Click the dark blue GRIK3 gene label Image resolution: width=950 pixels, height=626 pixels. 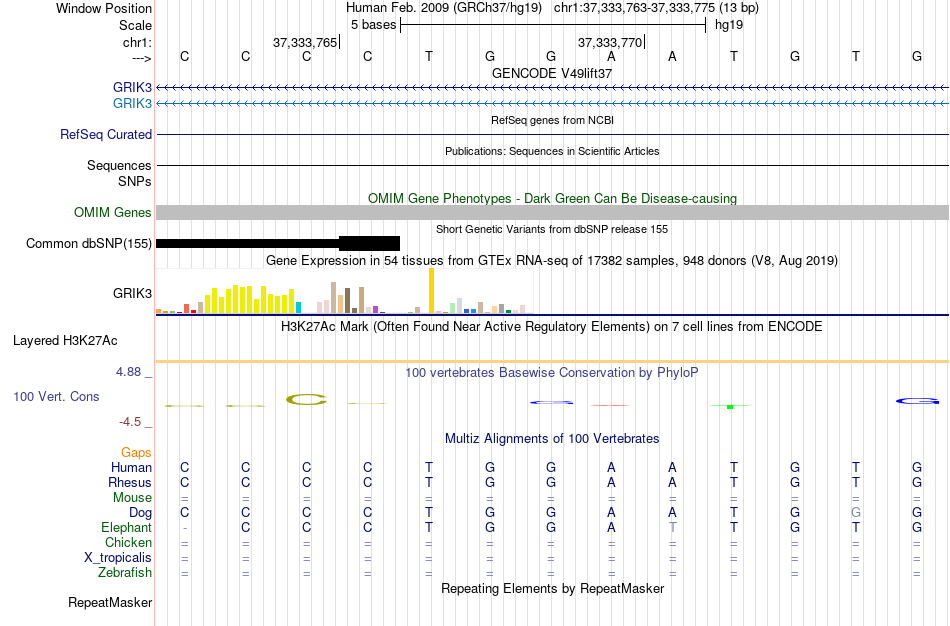[x=132, y=87]
